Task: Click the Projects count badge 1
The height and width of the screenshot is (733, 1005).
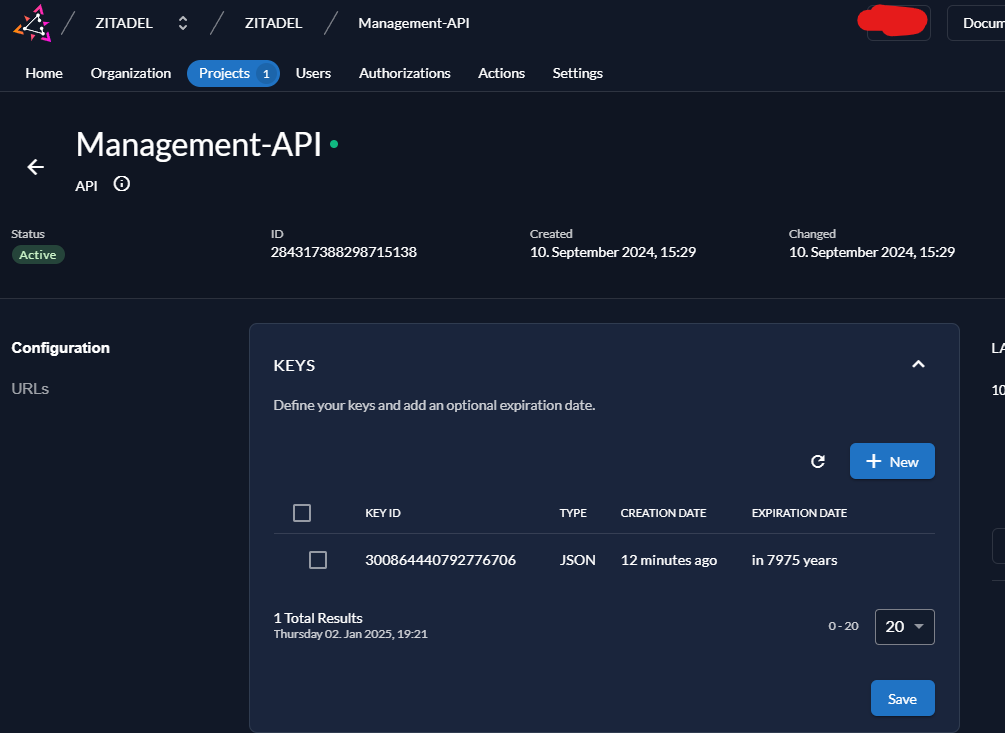Action: coord(266,74)
